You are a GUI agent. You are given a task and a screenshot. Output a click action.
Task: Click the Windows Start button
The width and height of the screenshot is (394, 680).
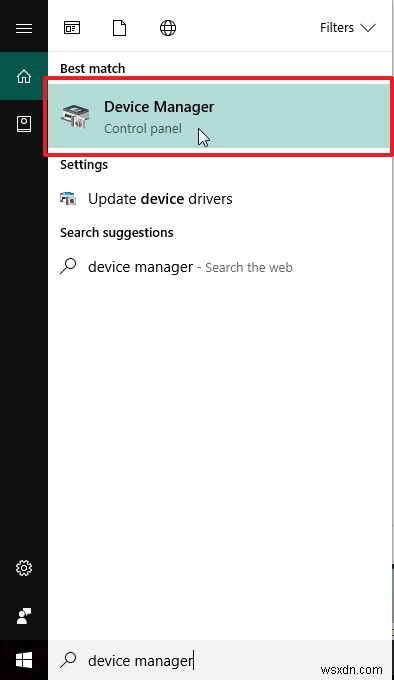24,660
